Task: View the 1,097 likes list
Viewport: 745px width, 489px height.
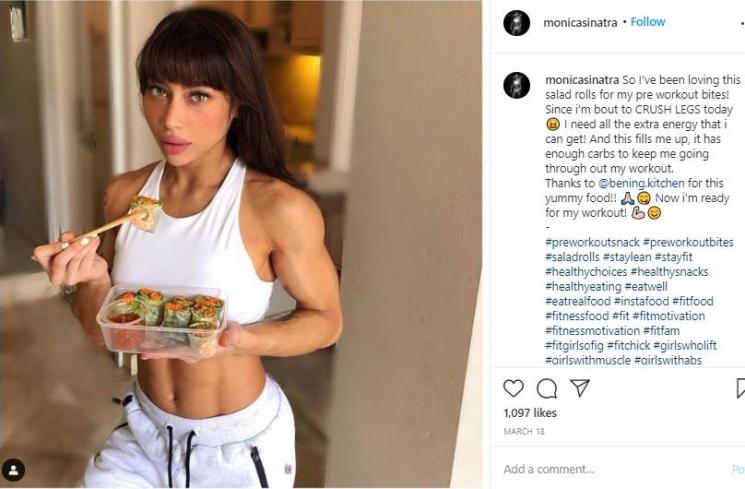Action: (x=530, y=413)
